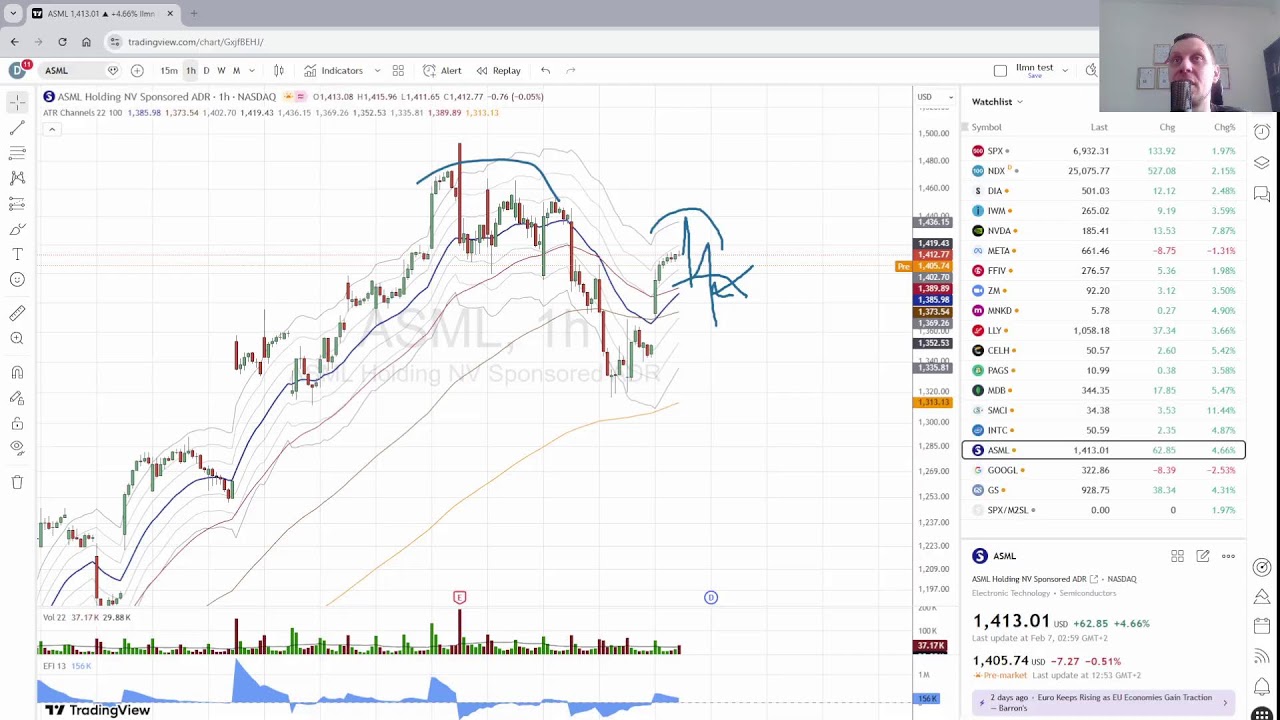
Task: Open more options for ASML details panel
Action: 1228,556
